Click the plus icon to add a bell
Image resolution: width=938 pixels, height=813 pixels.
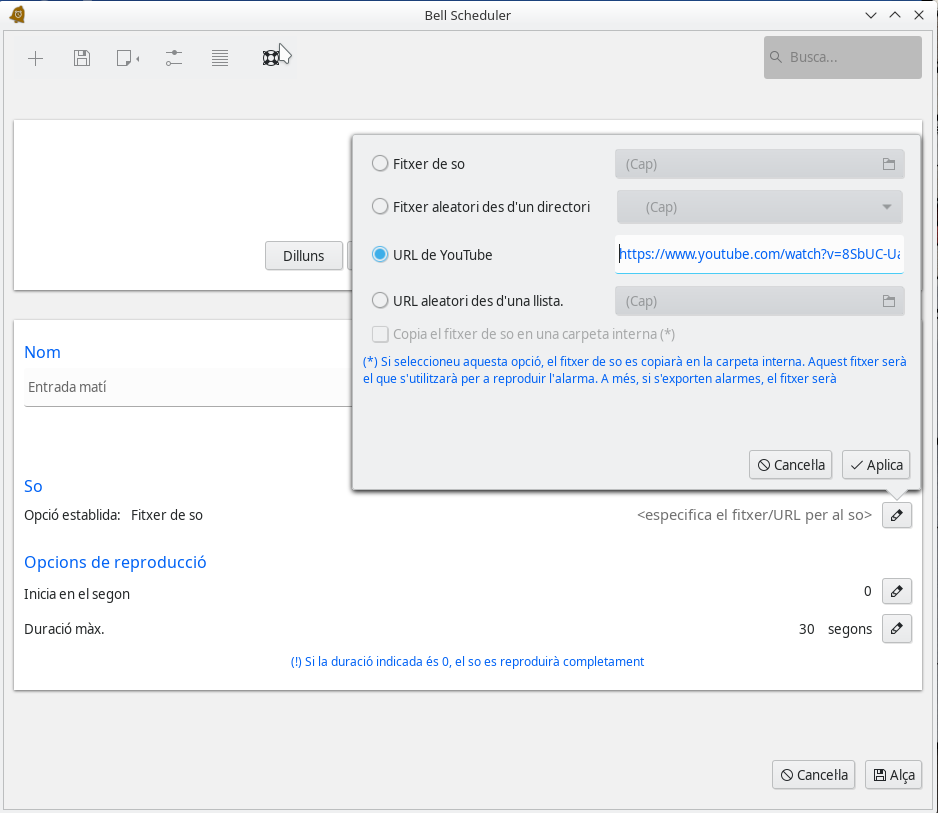[x=35, y=59]
